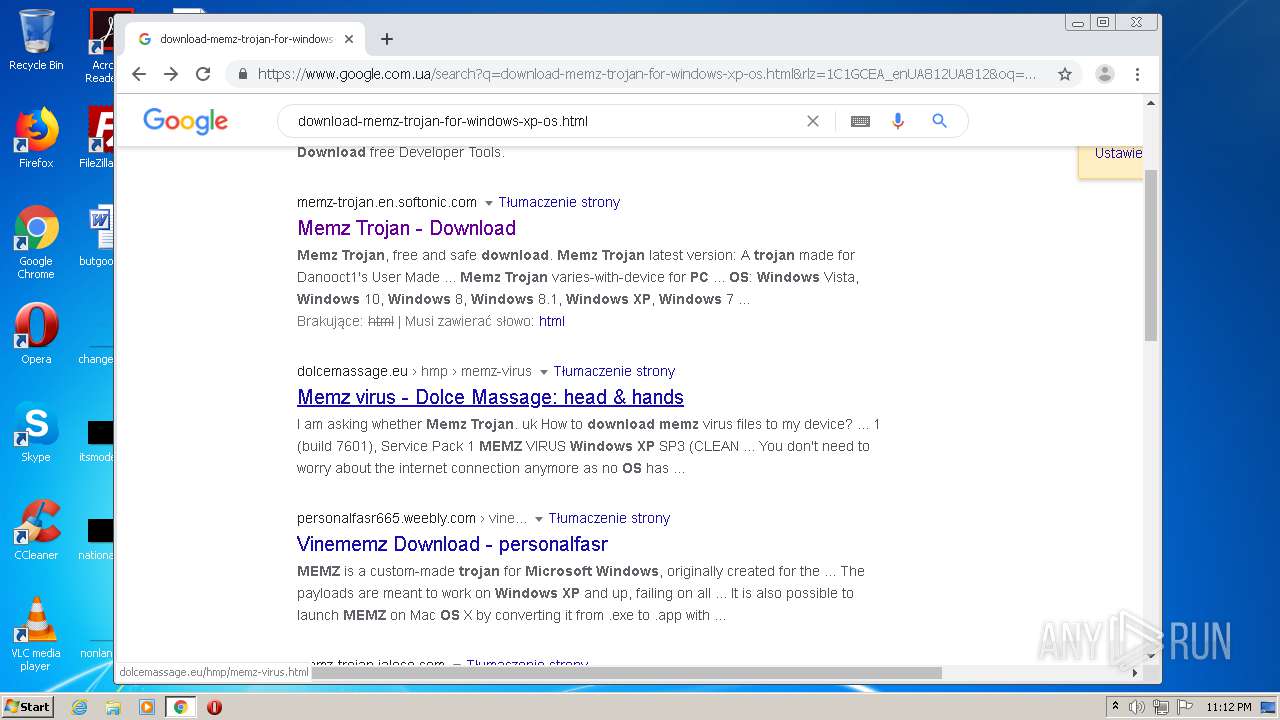The width and height of the screenshot is (1280, 720).
Task: Open a new tab with the plus button
Action: (x=387, y=39)
